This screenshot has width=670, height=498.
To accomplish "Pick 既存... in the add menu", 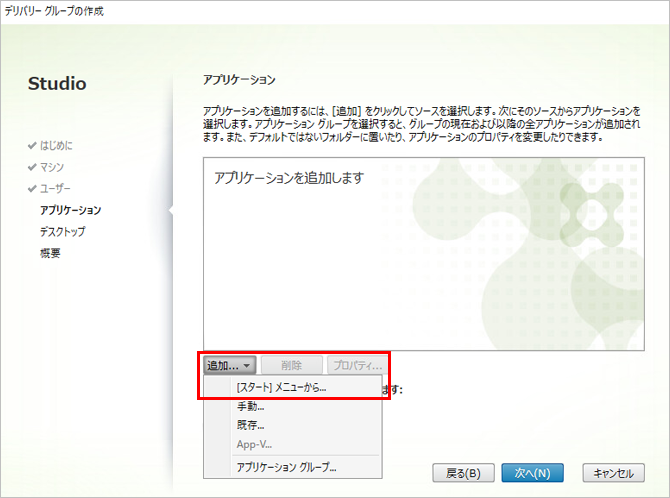I will click(x=250, y=425).
